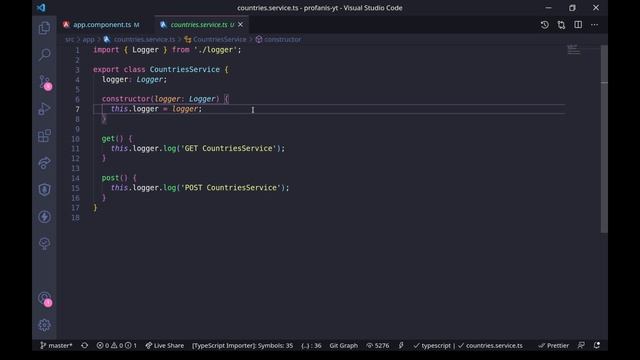Open errors and warnings counts
This screenshot has height=360, width=640.
tap(116, 345)
